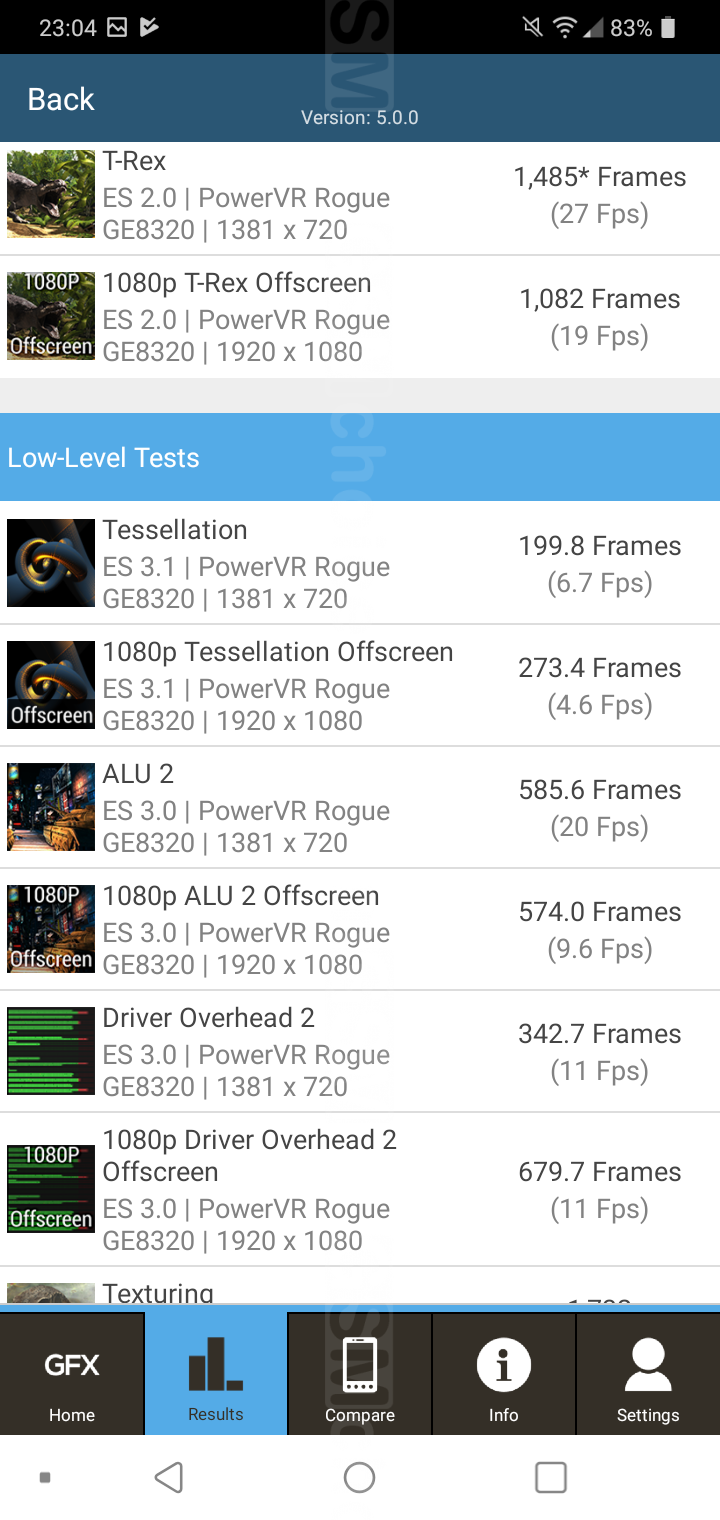
Task: Open the Driver Overhead 2 test icon
Action: 51,1051
